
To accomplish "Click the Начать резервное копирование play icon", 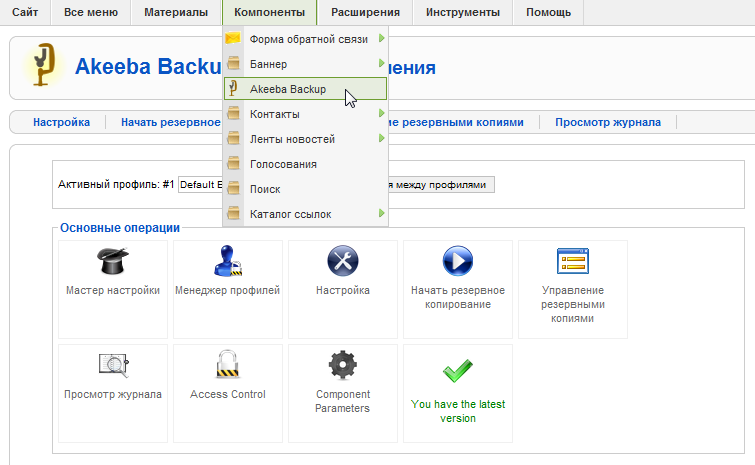I will [x=458, y=261].
